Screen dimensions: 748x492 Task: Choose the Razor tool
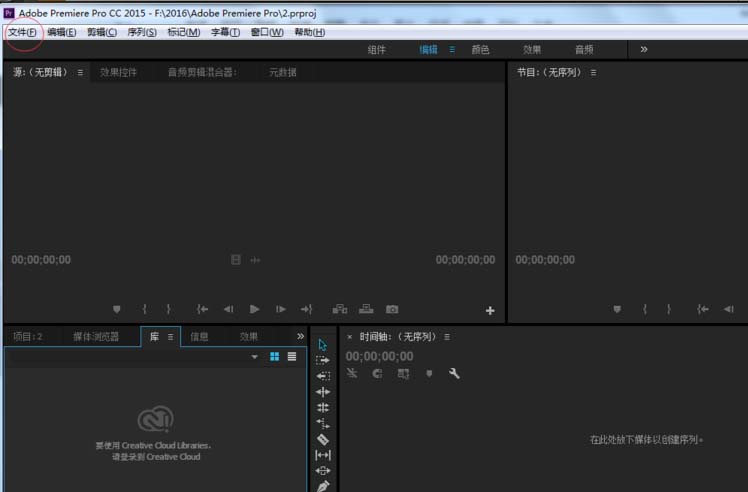click(x=322, y=439)
